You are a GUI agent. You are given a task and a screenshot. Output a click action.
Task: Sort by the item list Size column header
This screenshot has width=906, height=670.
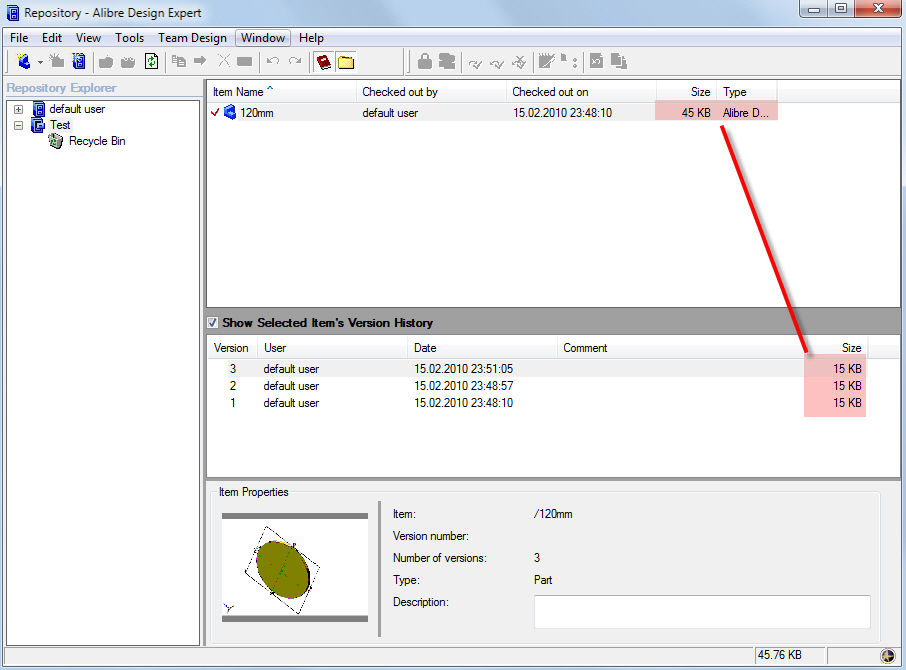pos(686,92)
